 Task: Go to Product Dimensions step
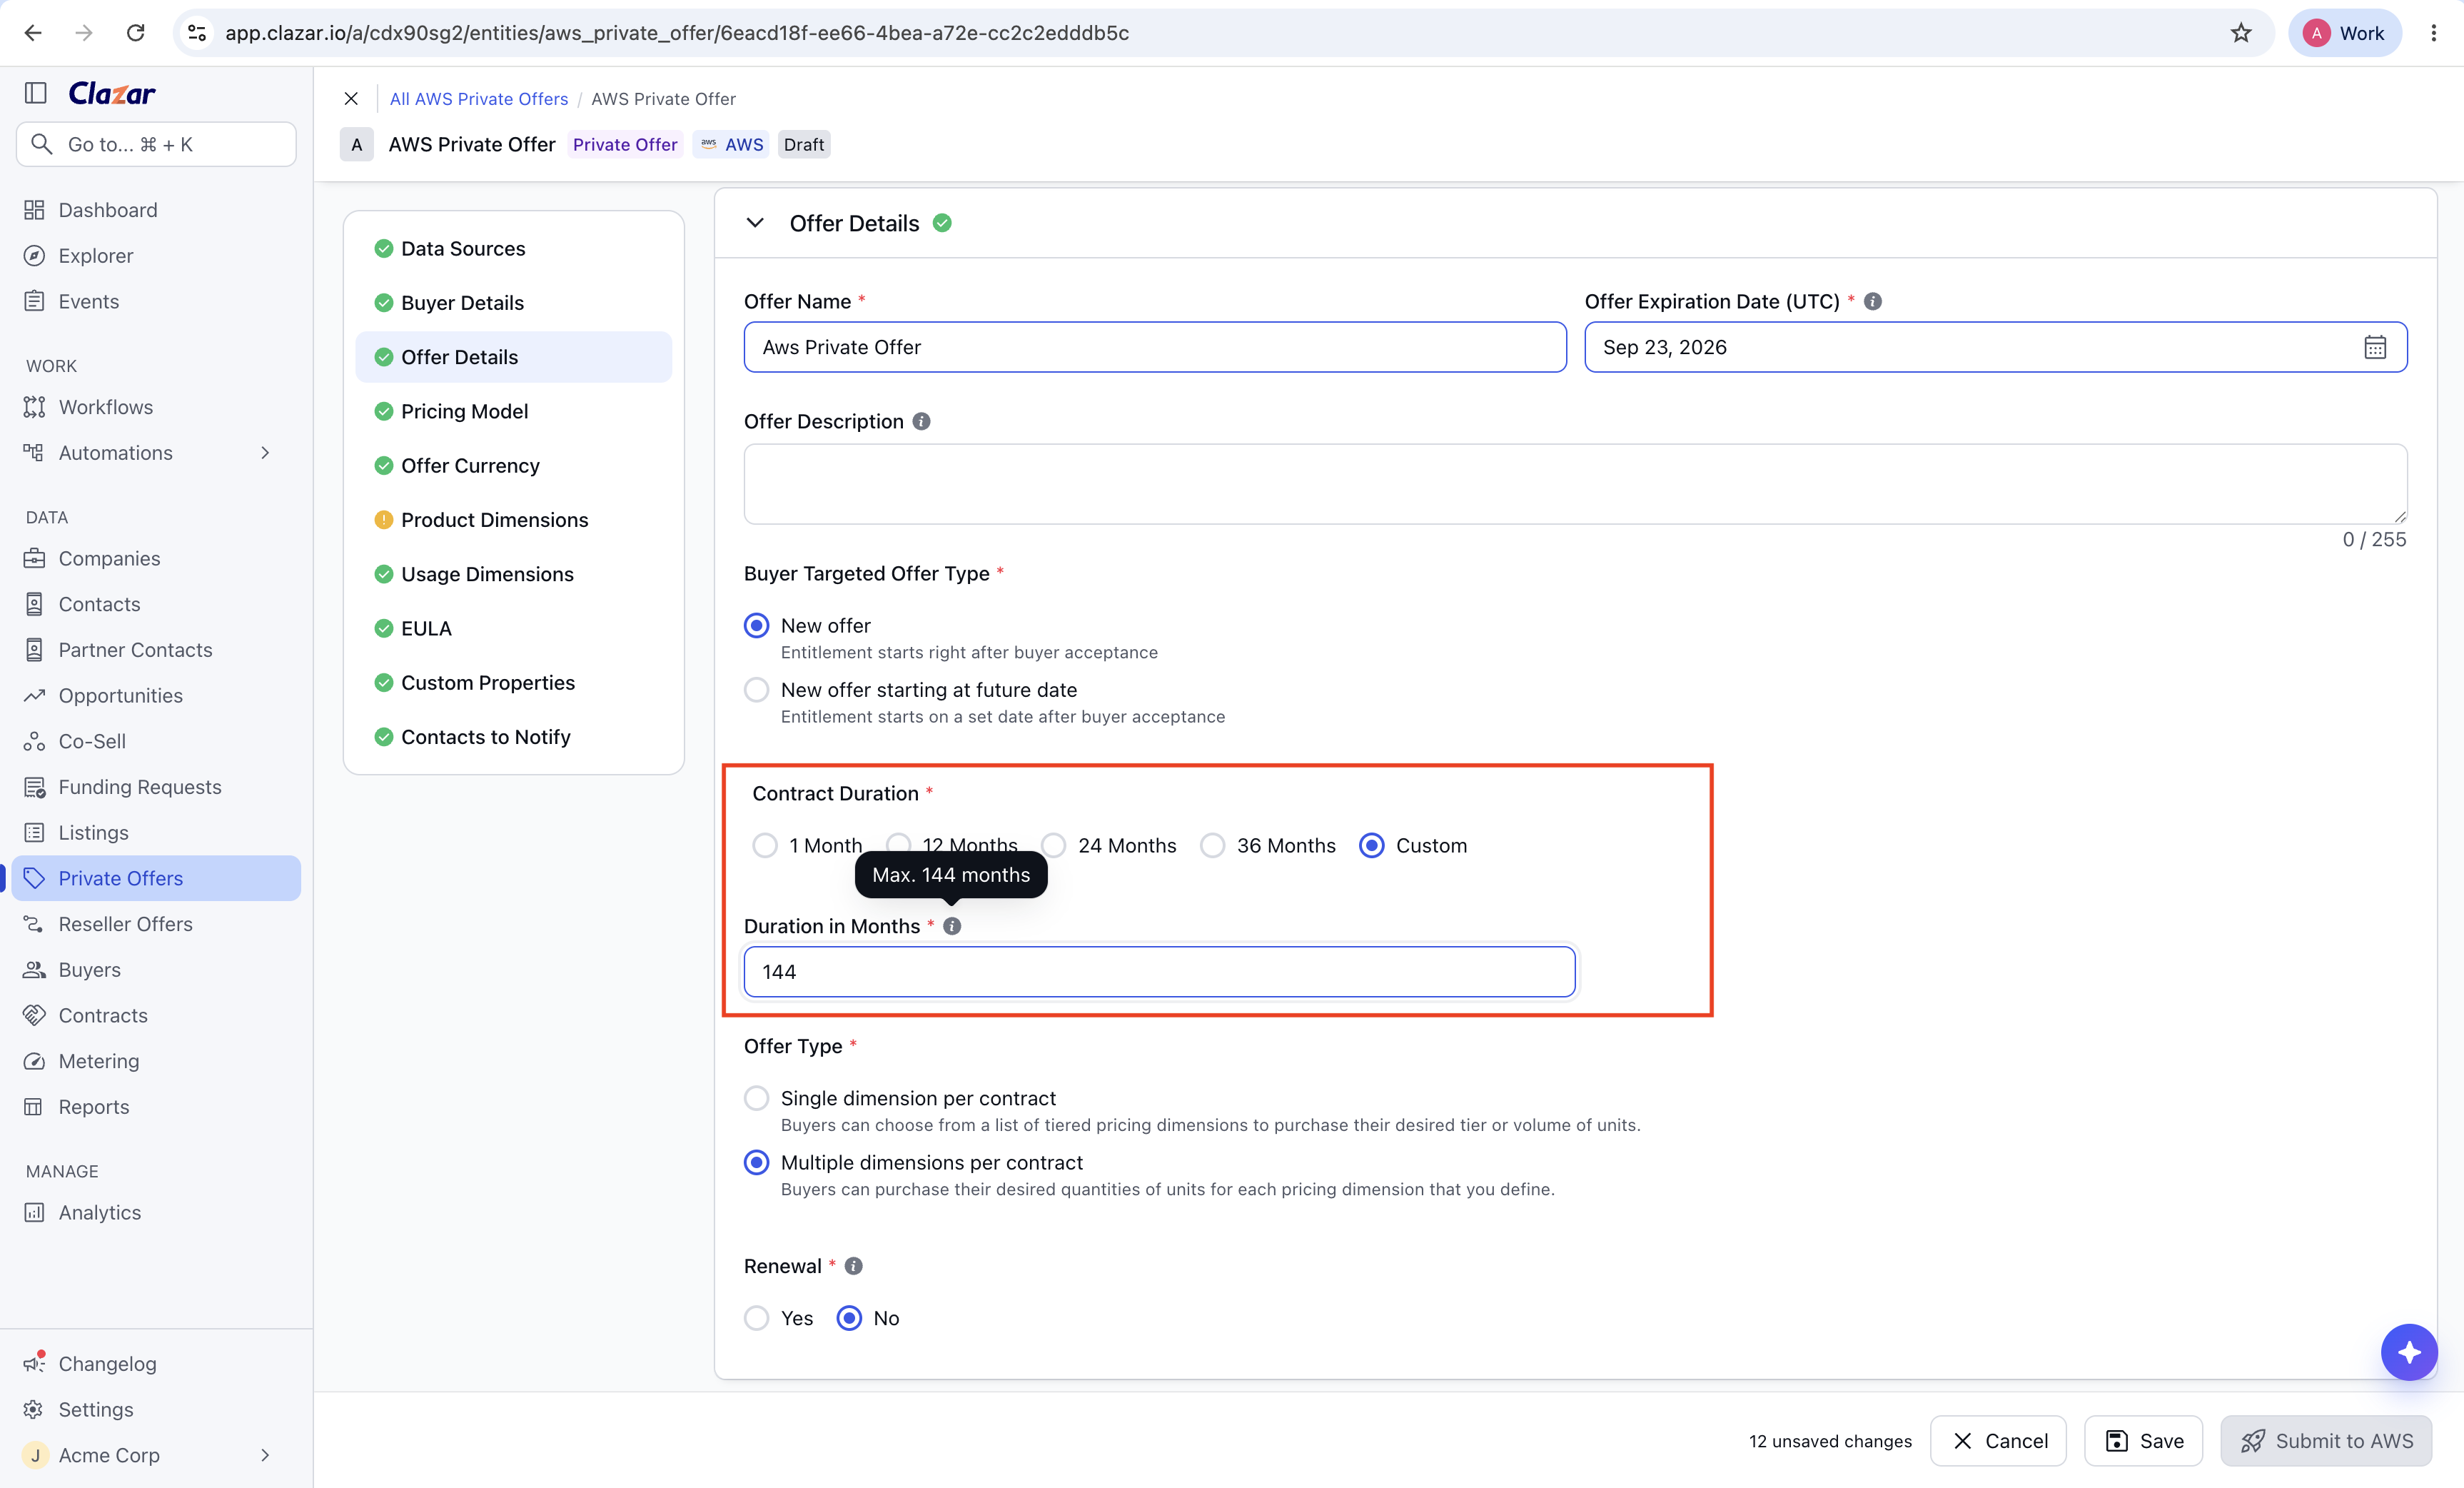pyautogui.click(x=513, y=520)
